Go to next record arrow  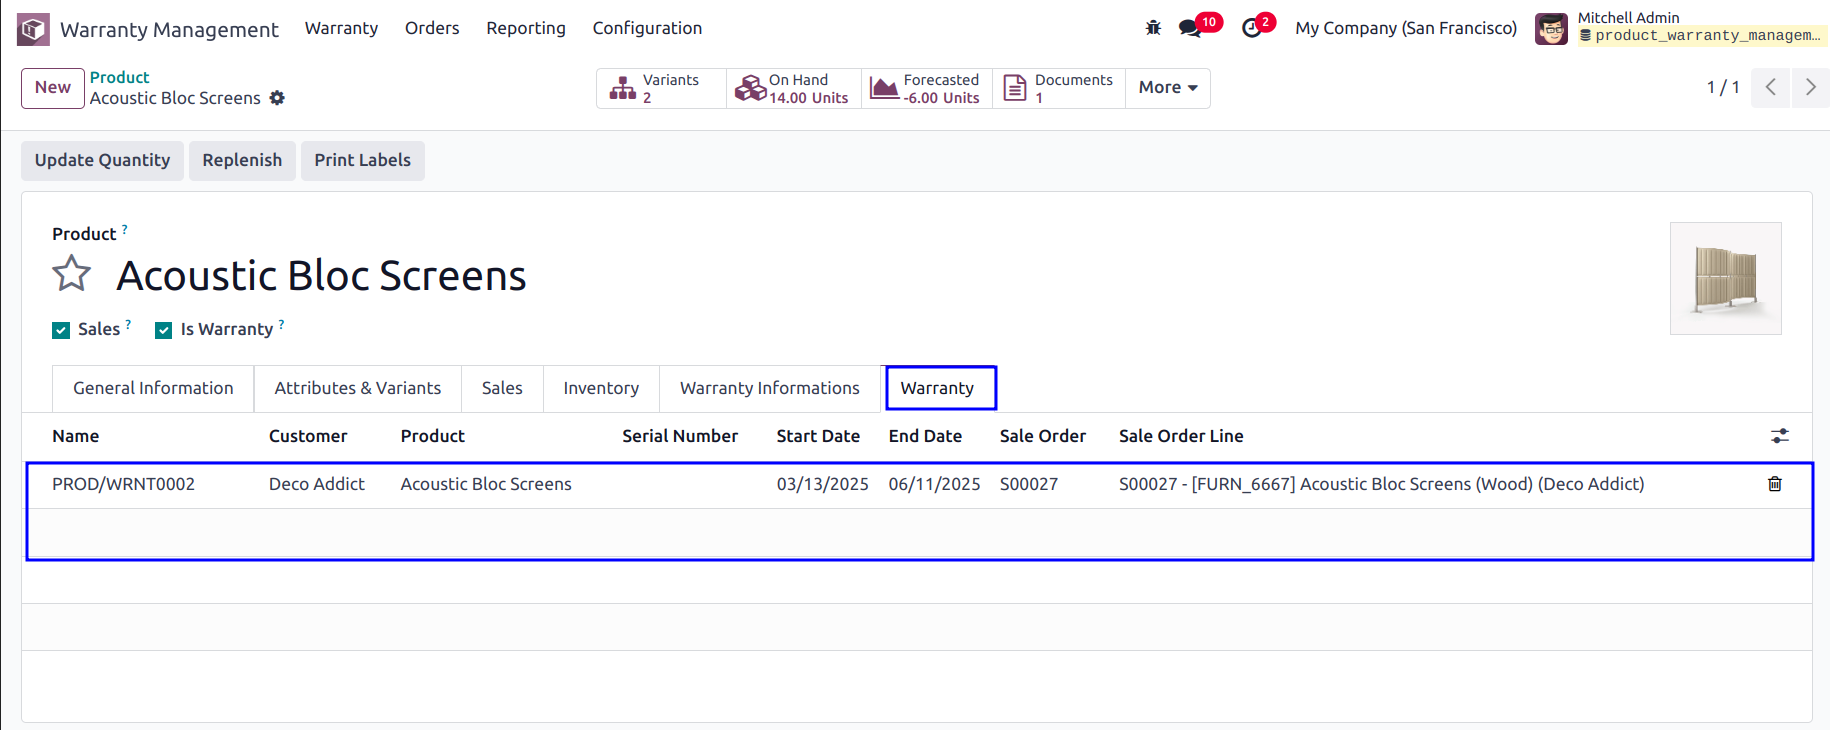click(x=1810, y=87)
